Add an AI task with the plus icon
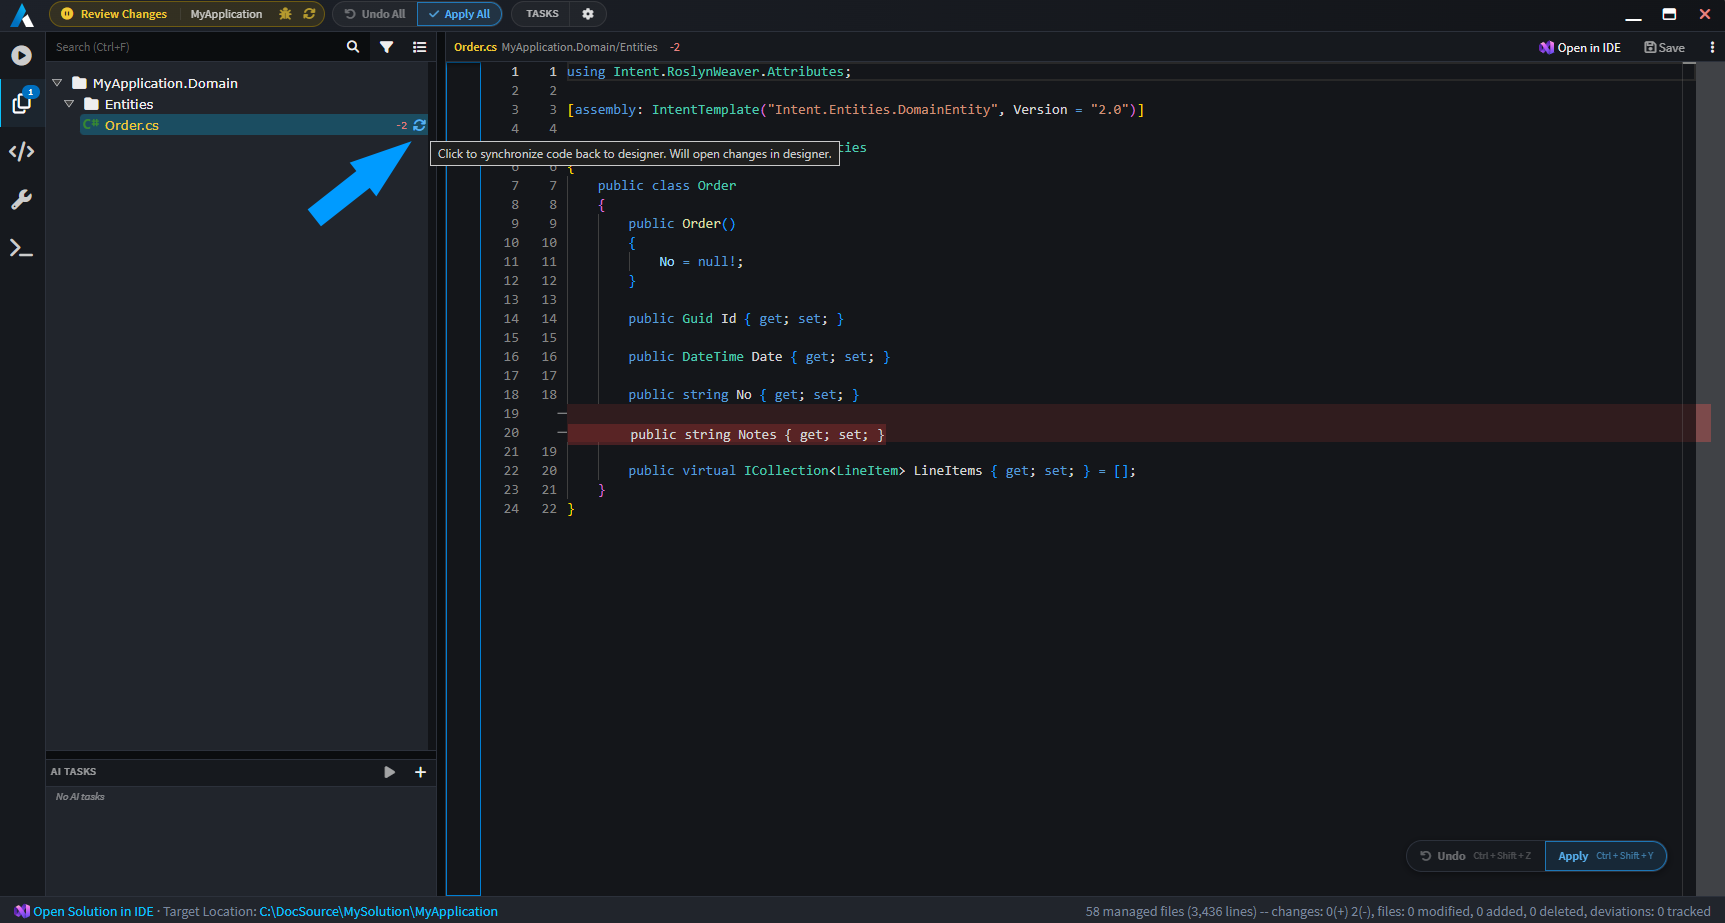 (421, 772)
